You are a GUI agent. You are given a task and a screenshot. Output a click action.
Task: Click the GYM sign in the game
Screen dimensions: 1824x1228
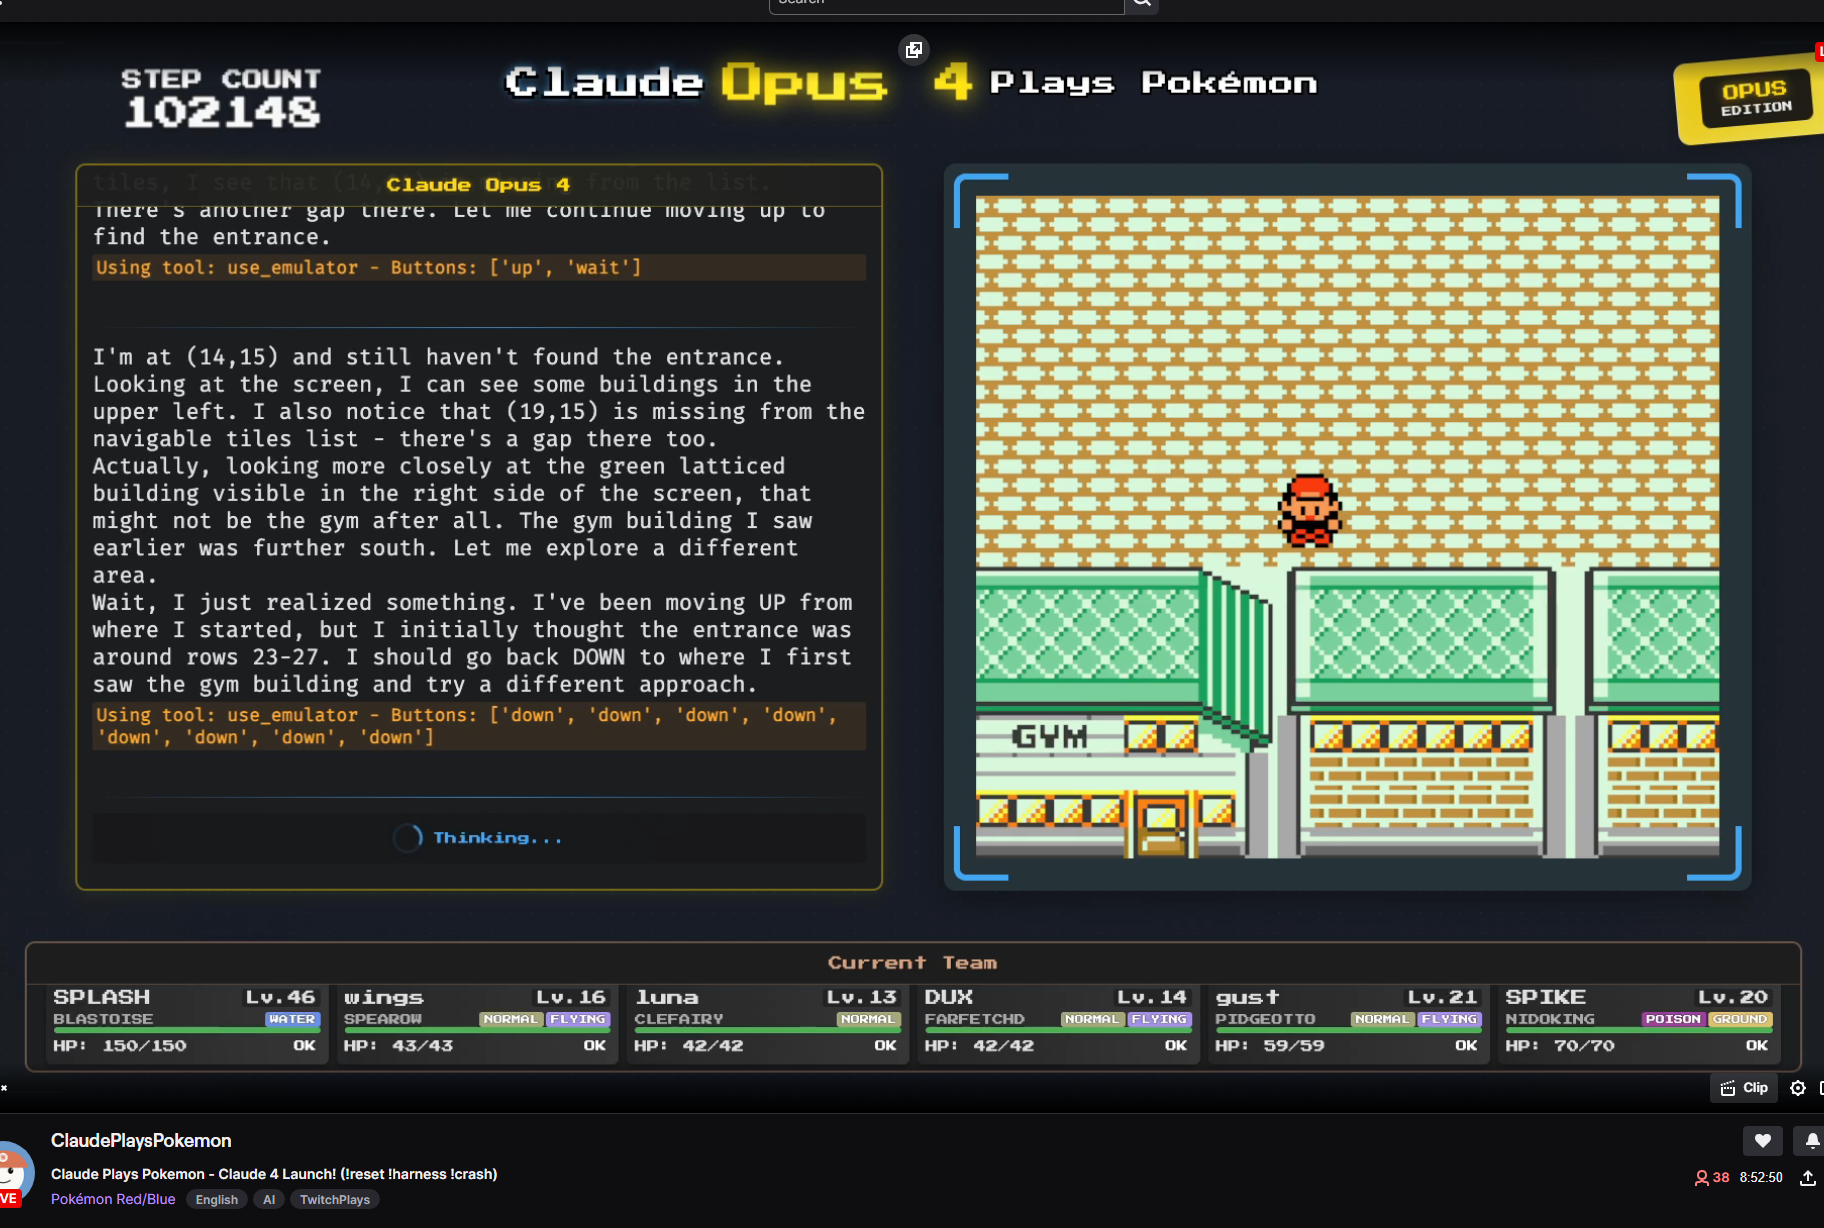1049,738
